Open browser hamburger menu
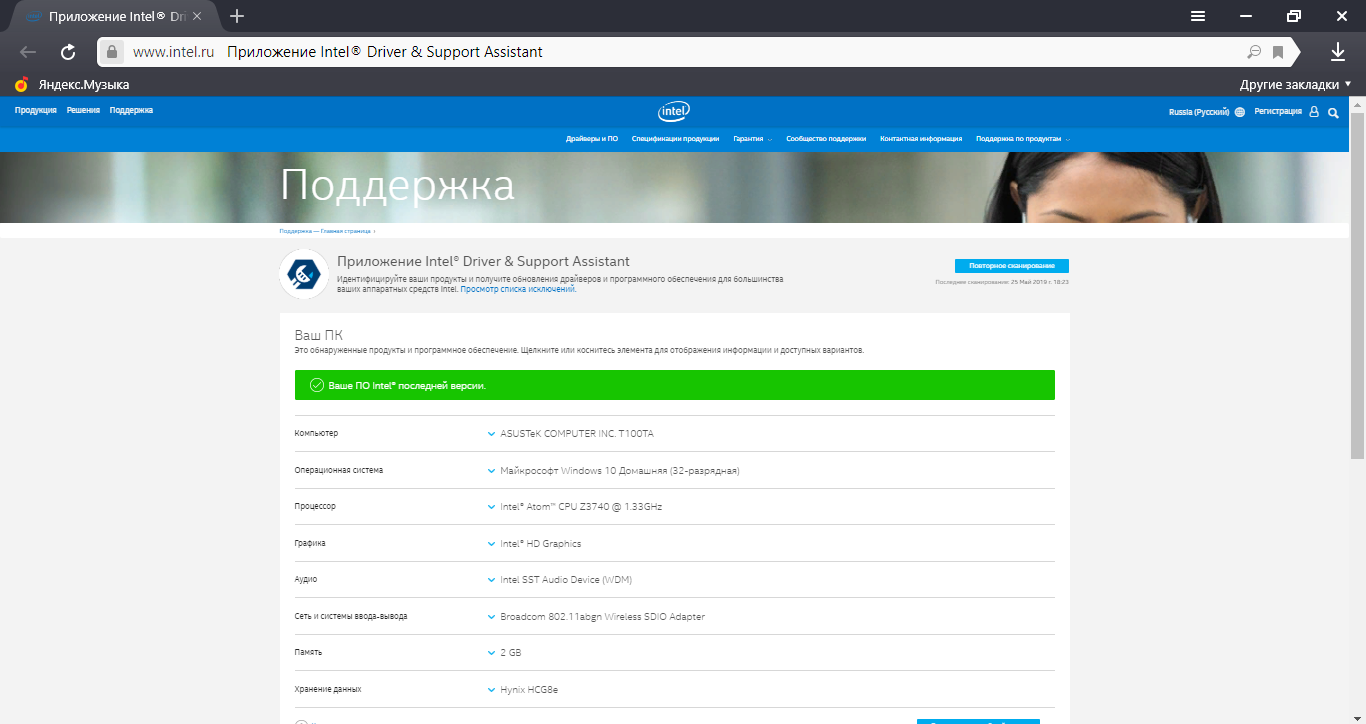Viewport: 1366px width, 724px height. [x=1198, y=16]
